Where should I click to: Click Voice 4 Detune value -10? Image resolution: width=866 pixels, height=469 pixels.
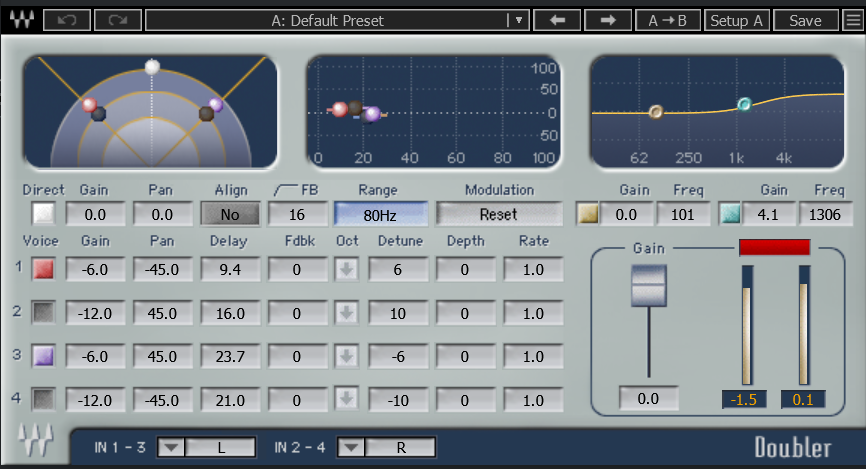tap(398, 400)
